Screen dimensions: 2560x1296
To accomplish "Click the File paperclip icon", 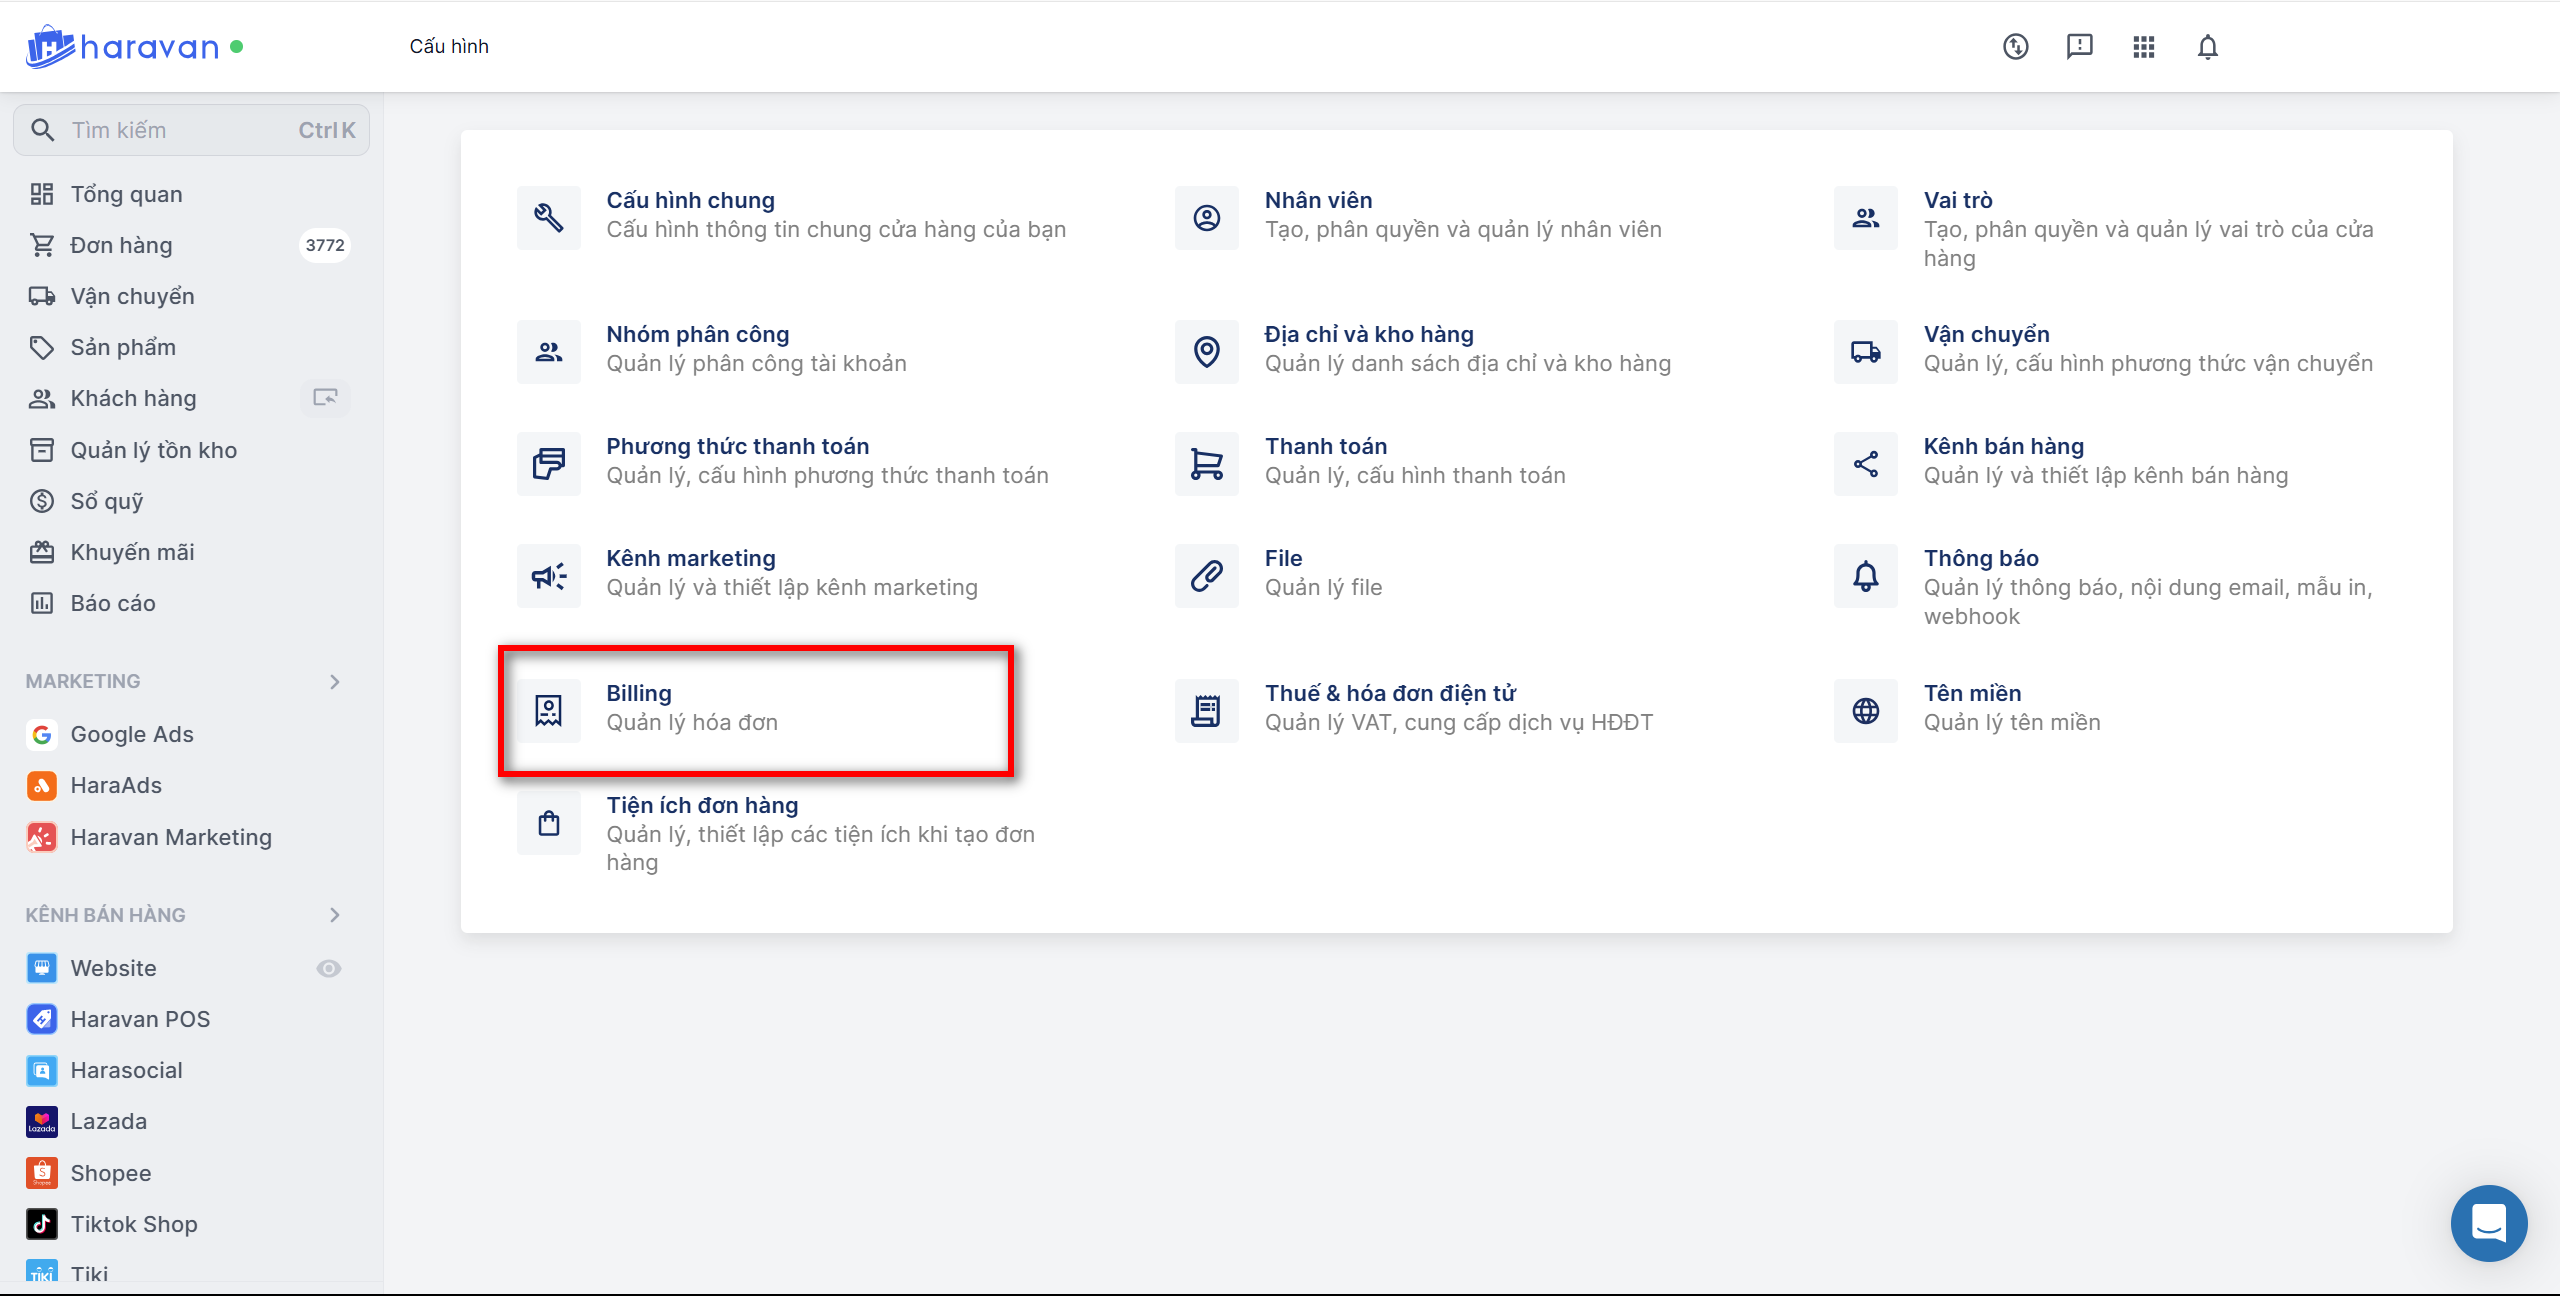I will (x=1206, y=576).
